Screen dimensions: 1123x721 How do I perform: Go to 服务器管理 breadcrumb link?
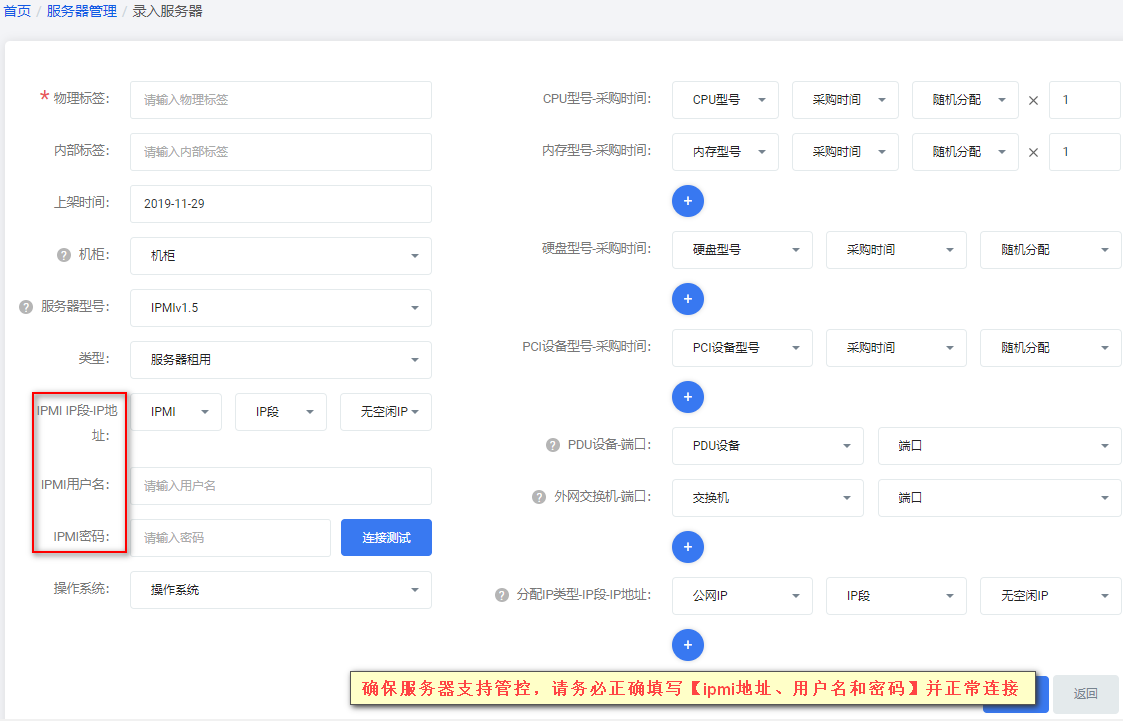pyautogui.click(x=82, y=11)
